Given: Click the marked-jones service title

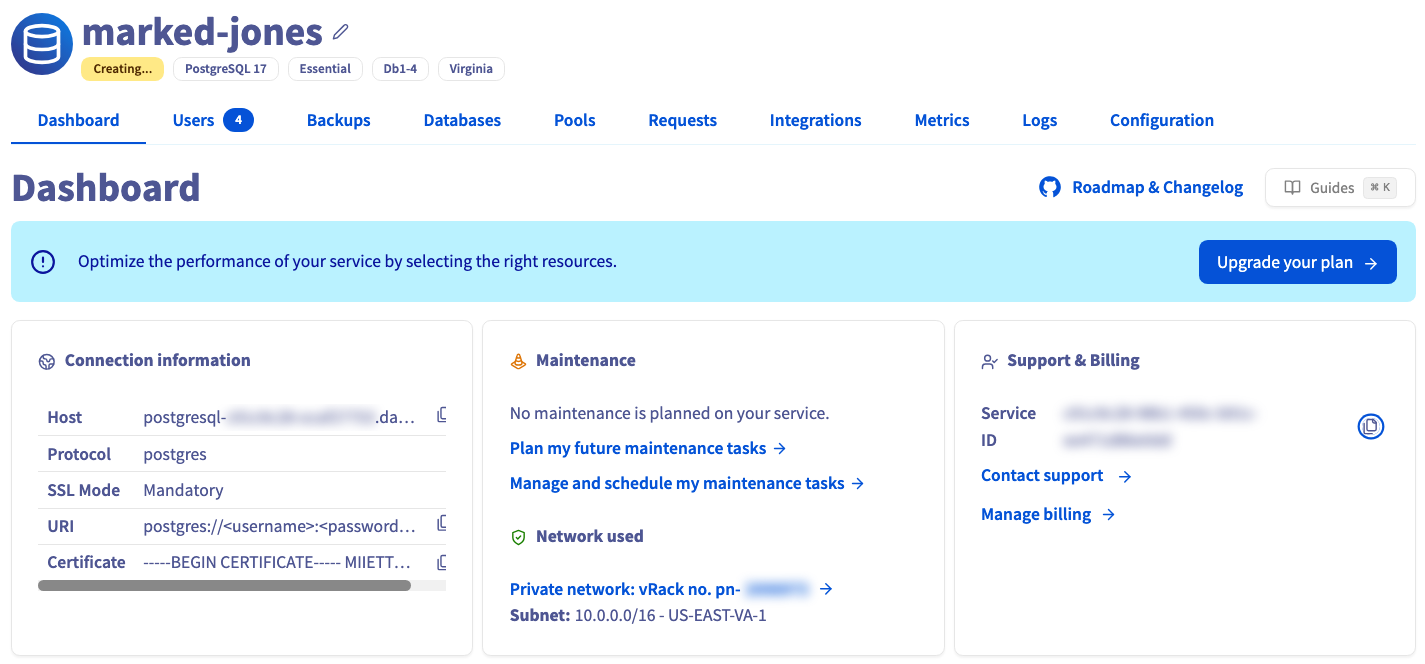Looking at the screenshot, I should 202,32.
